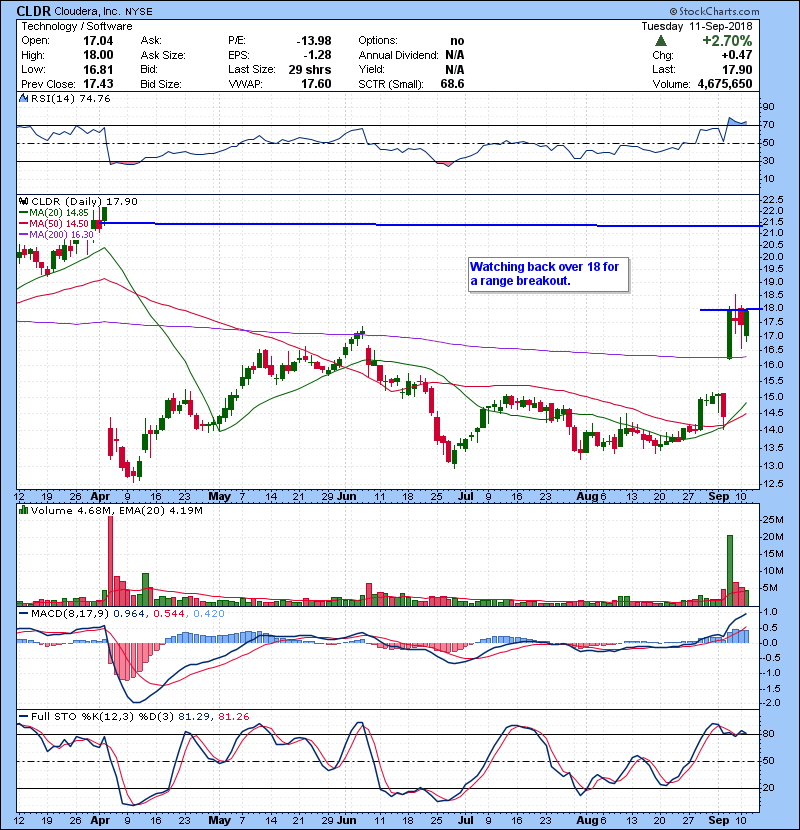The image size is (800, 830).
Task: Click the CLDR (Daily) 17.90 legend text
Action: 84,202
